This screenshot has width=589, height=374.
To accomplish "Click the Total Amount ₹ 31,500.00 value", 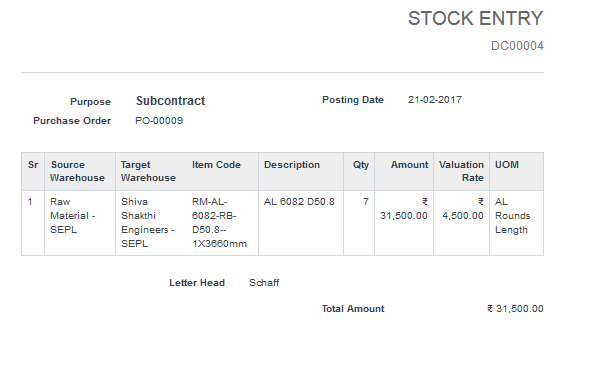I will coord(515,309).
